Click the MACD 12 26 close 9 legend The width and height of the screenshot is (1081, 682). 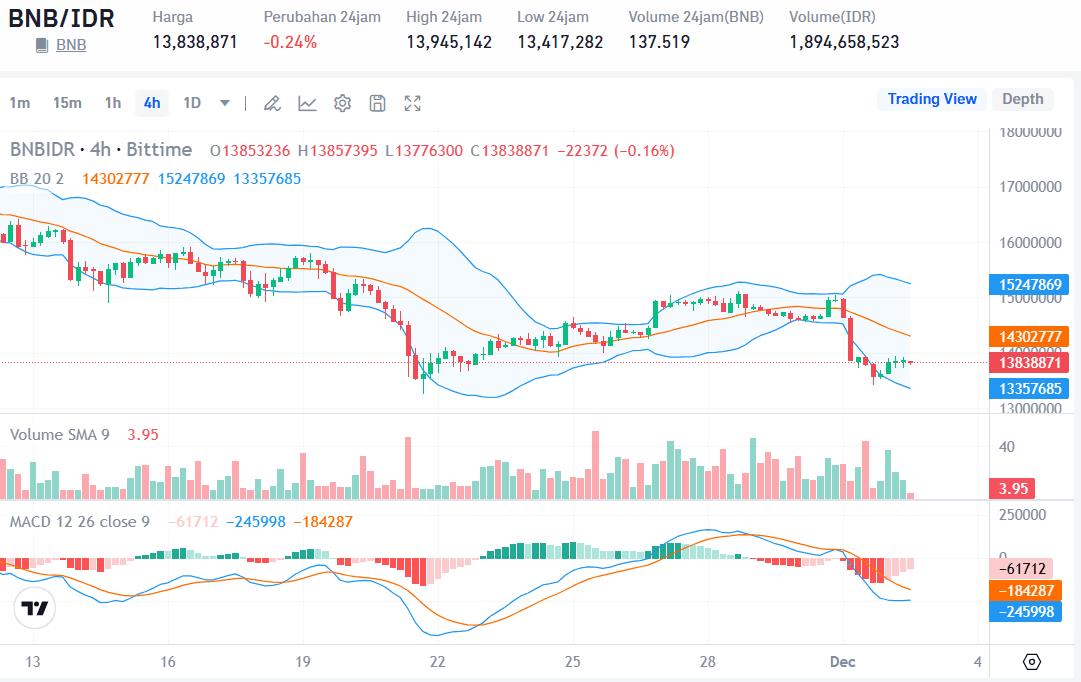(80, 521)
